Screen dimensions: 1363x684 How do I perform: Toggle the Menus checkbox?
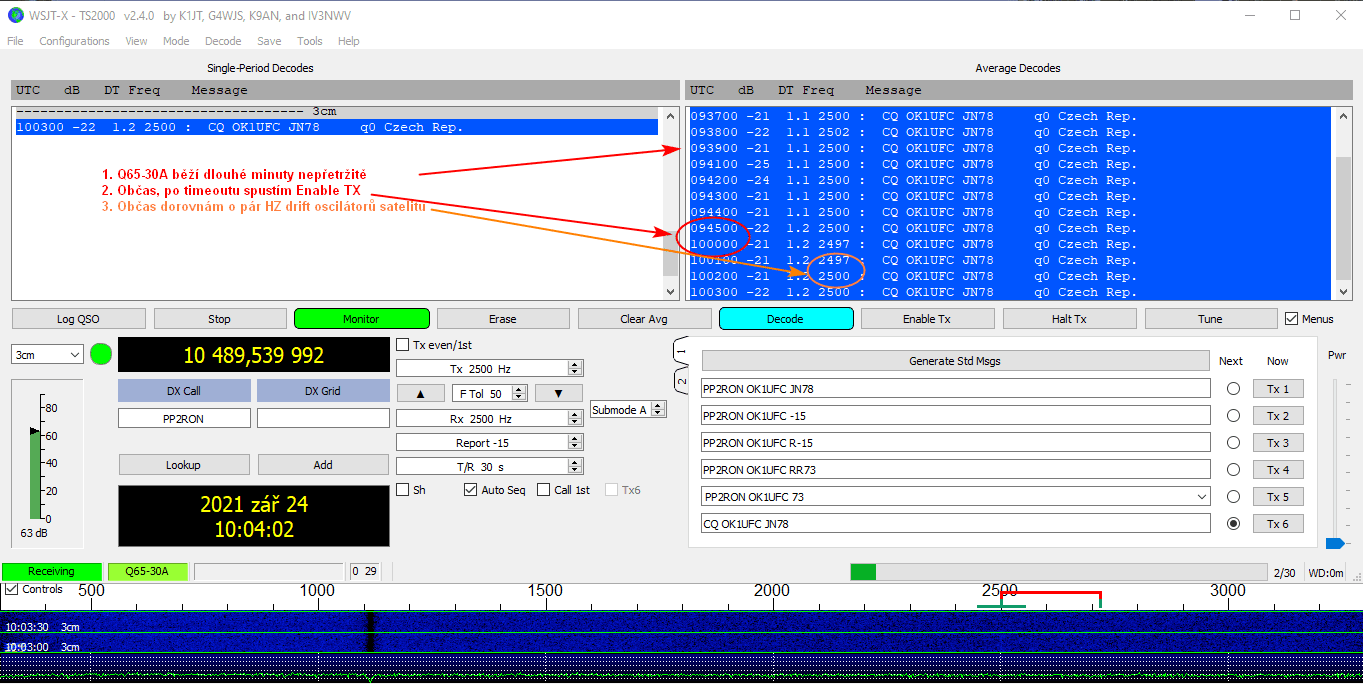tap(1291, 319)
